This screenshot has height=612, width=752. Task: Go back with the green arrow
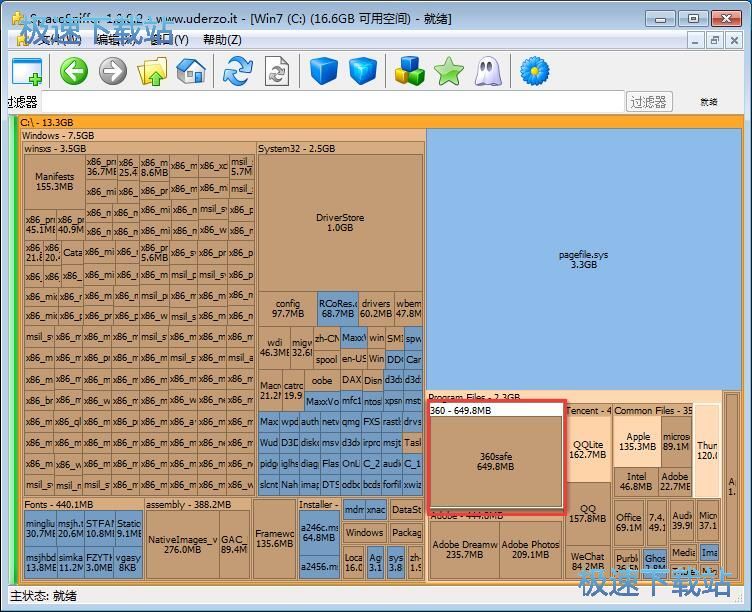(x=73, y=71)
